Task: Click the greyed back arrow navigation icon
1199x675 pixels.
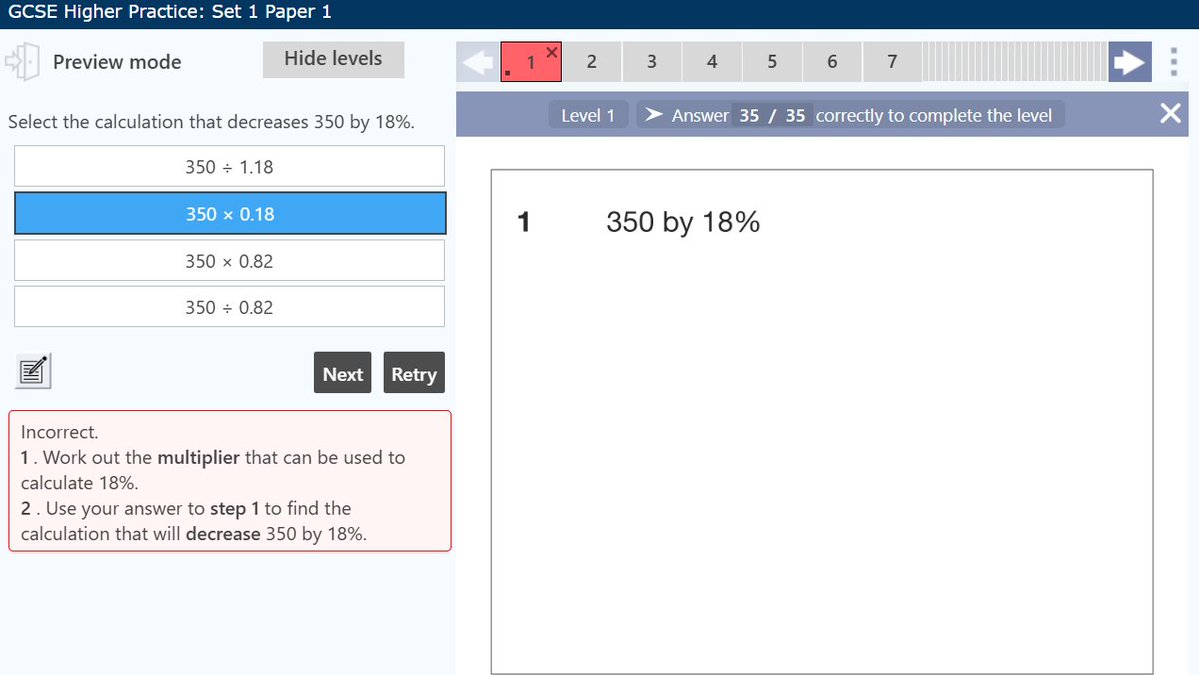Action: tap(476, 61)
